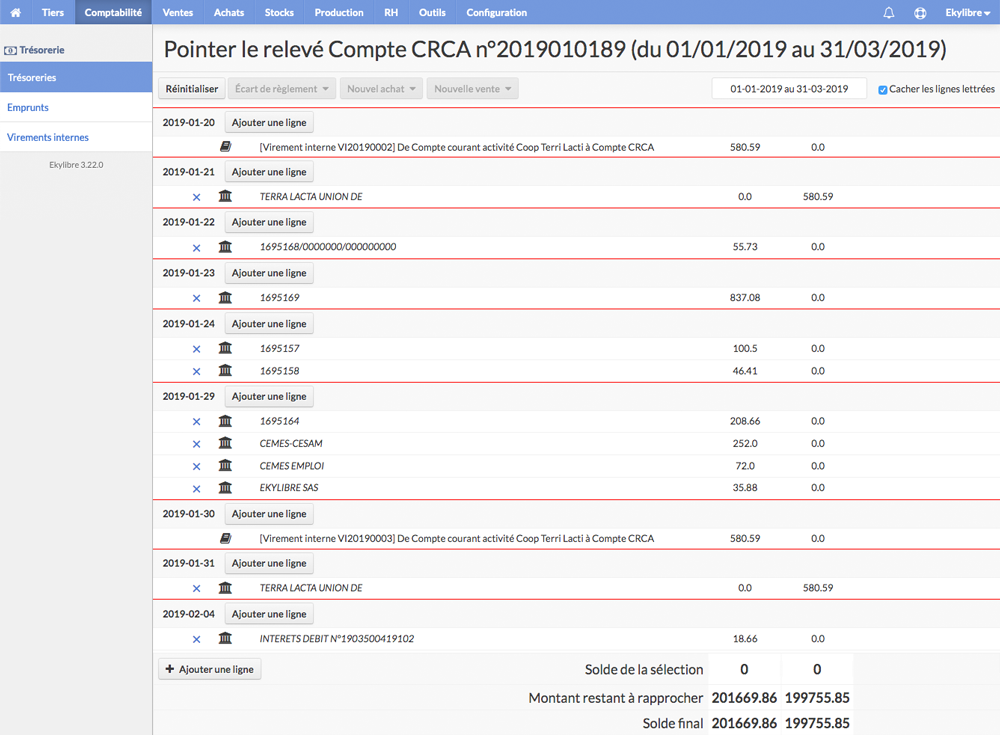The image size is (1000, 735).
Task: Open the notifications bell
Action: click(888, 13)
